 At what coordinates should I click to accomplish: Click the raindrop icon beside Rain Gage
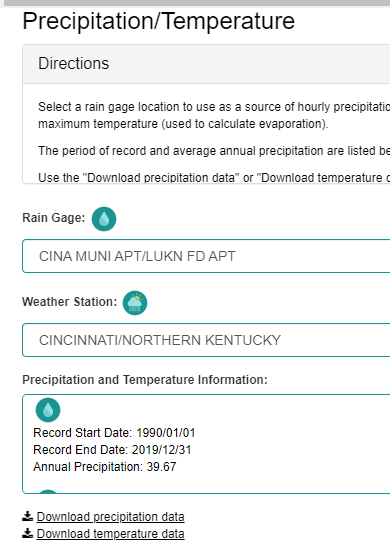click(104, 219)
